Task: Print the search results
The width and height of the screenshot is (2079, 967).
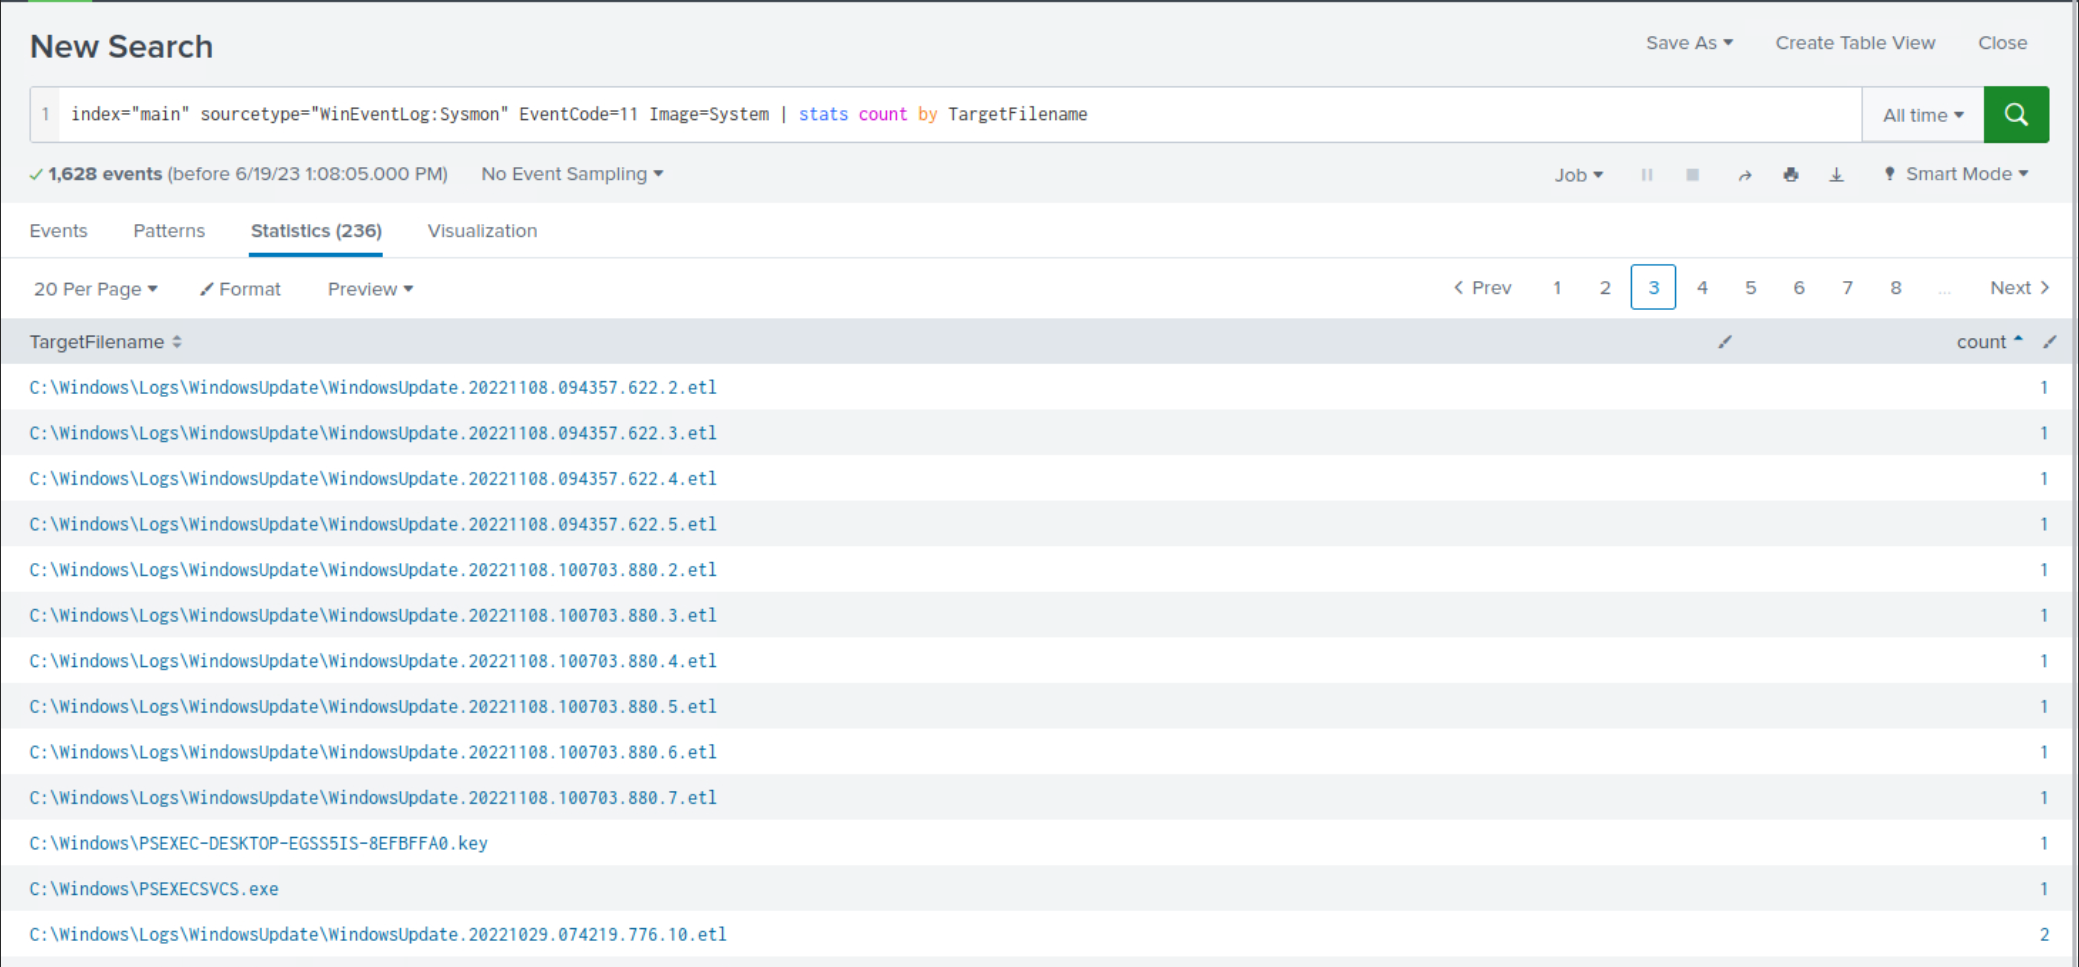Action: tap(1790, 175)
